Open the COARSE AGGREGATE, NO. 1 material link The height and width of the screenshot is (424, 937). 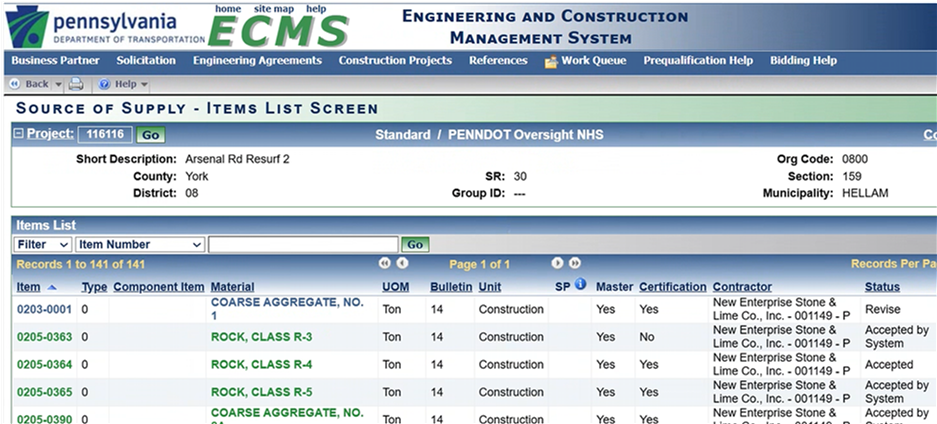coord(287,309)
